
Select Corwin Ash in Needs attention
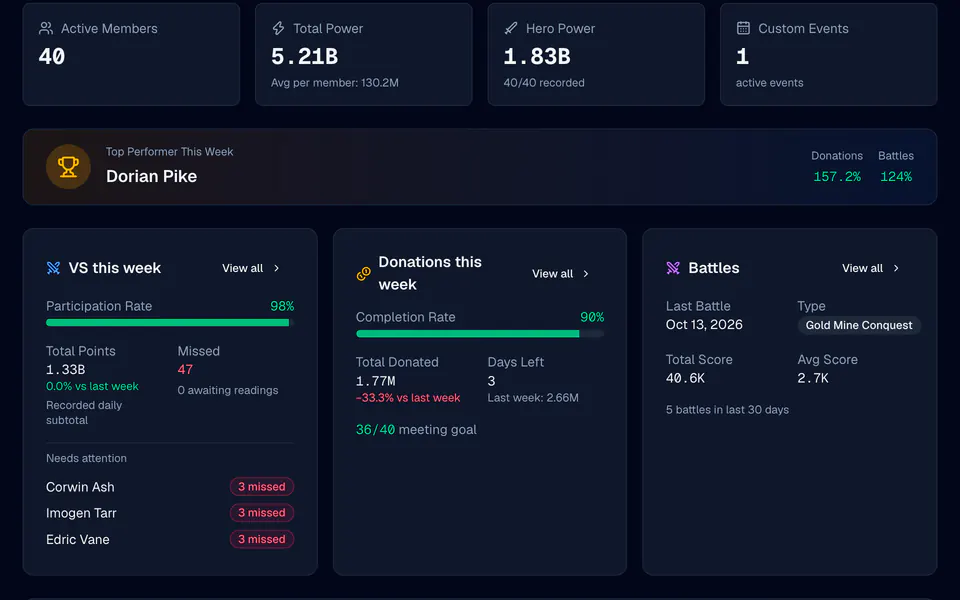click(80, 487)
